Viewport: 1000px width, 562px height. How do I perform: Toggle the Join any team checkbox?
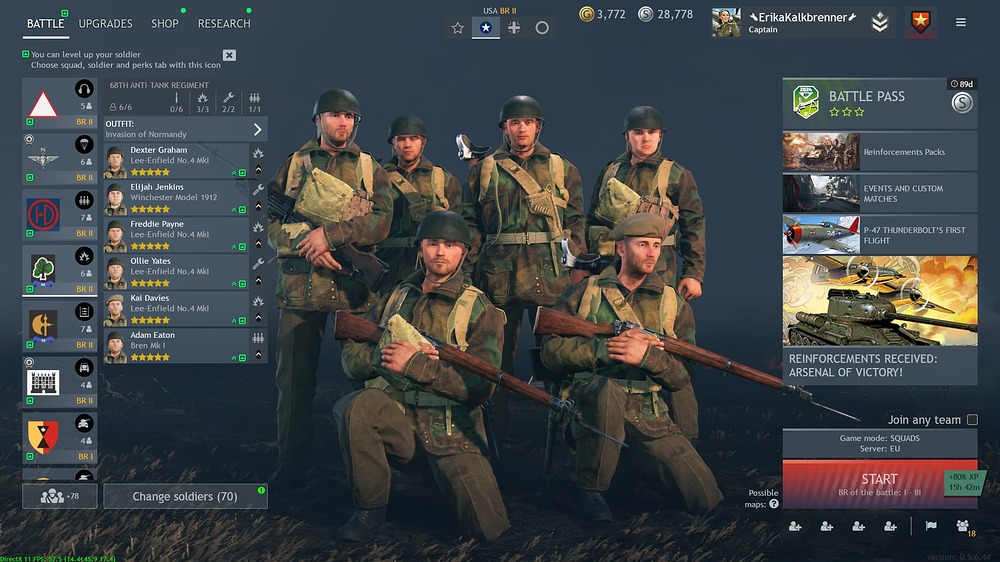[972, 419]
